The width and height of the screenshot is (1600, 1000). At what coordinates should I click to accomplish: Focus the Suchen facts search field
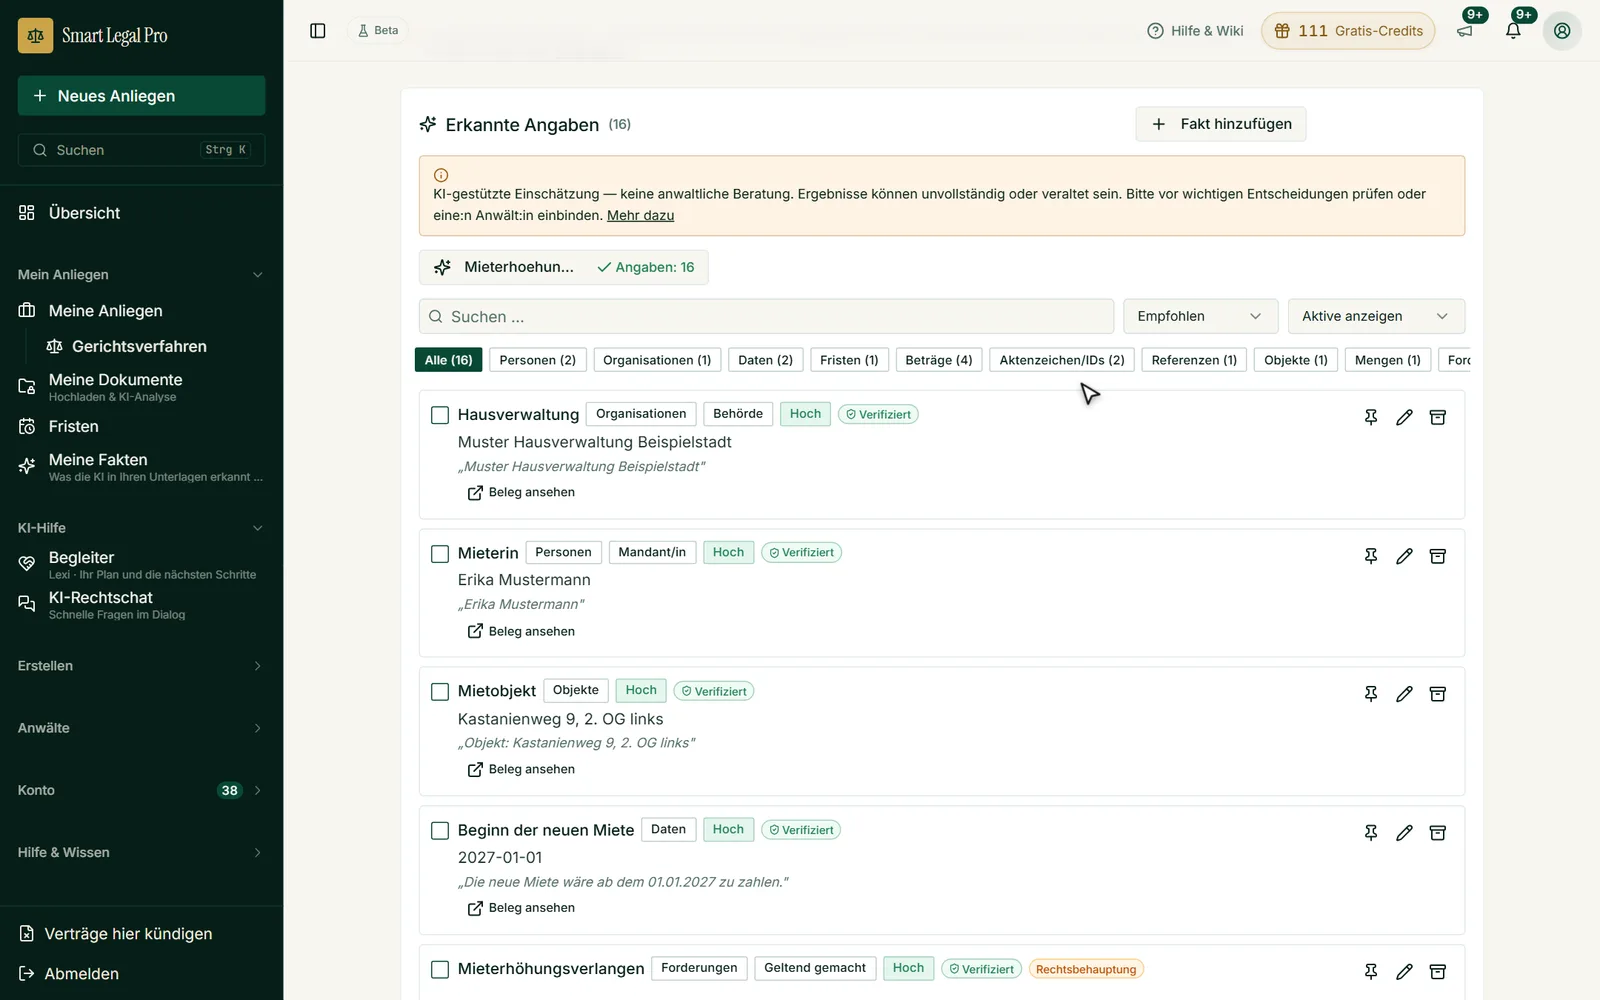(766, 316)
